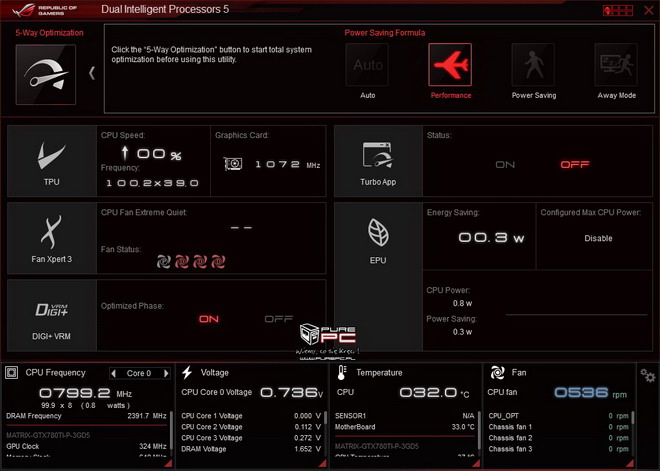This screenshot has width=660, height=471.
Task: Click the Temperature thermometer icon
Action: [x=342, y=373]
